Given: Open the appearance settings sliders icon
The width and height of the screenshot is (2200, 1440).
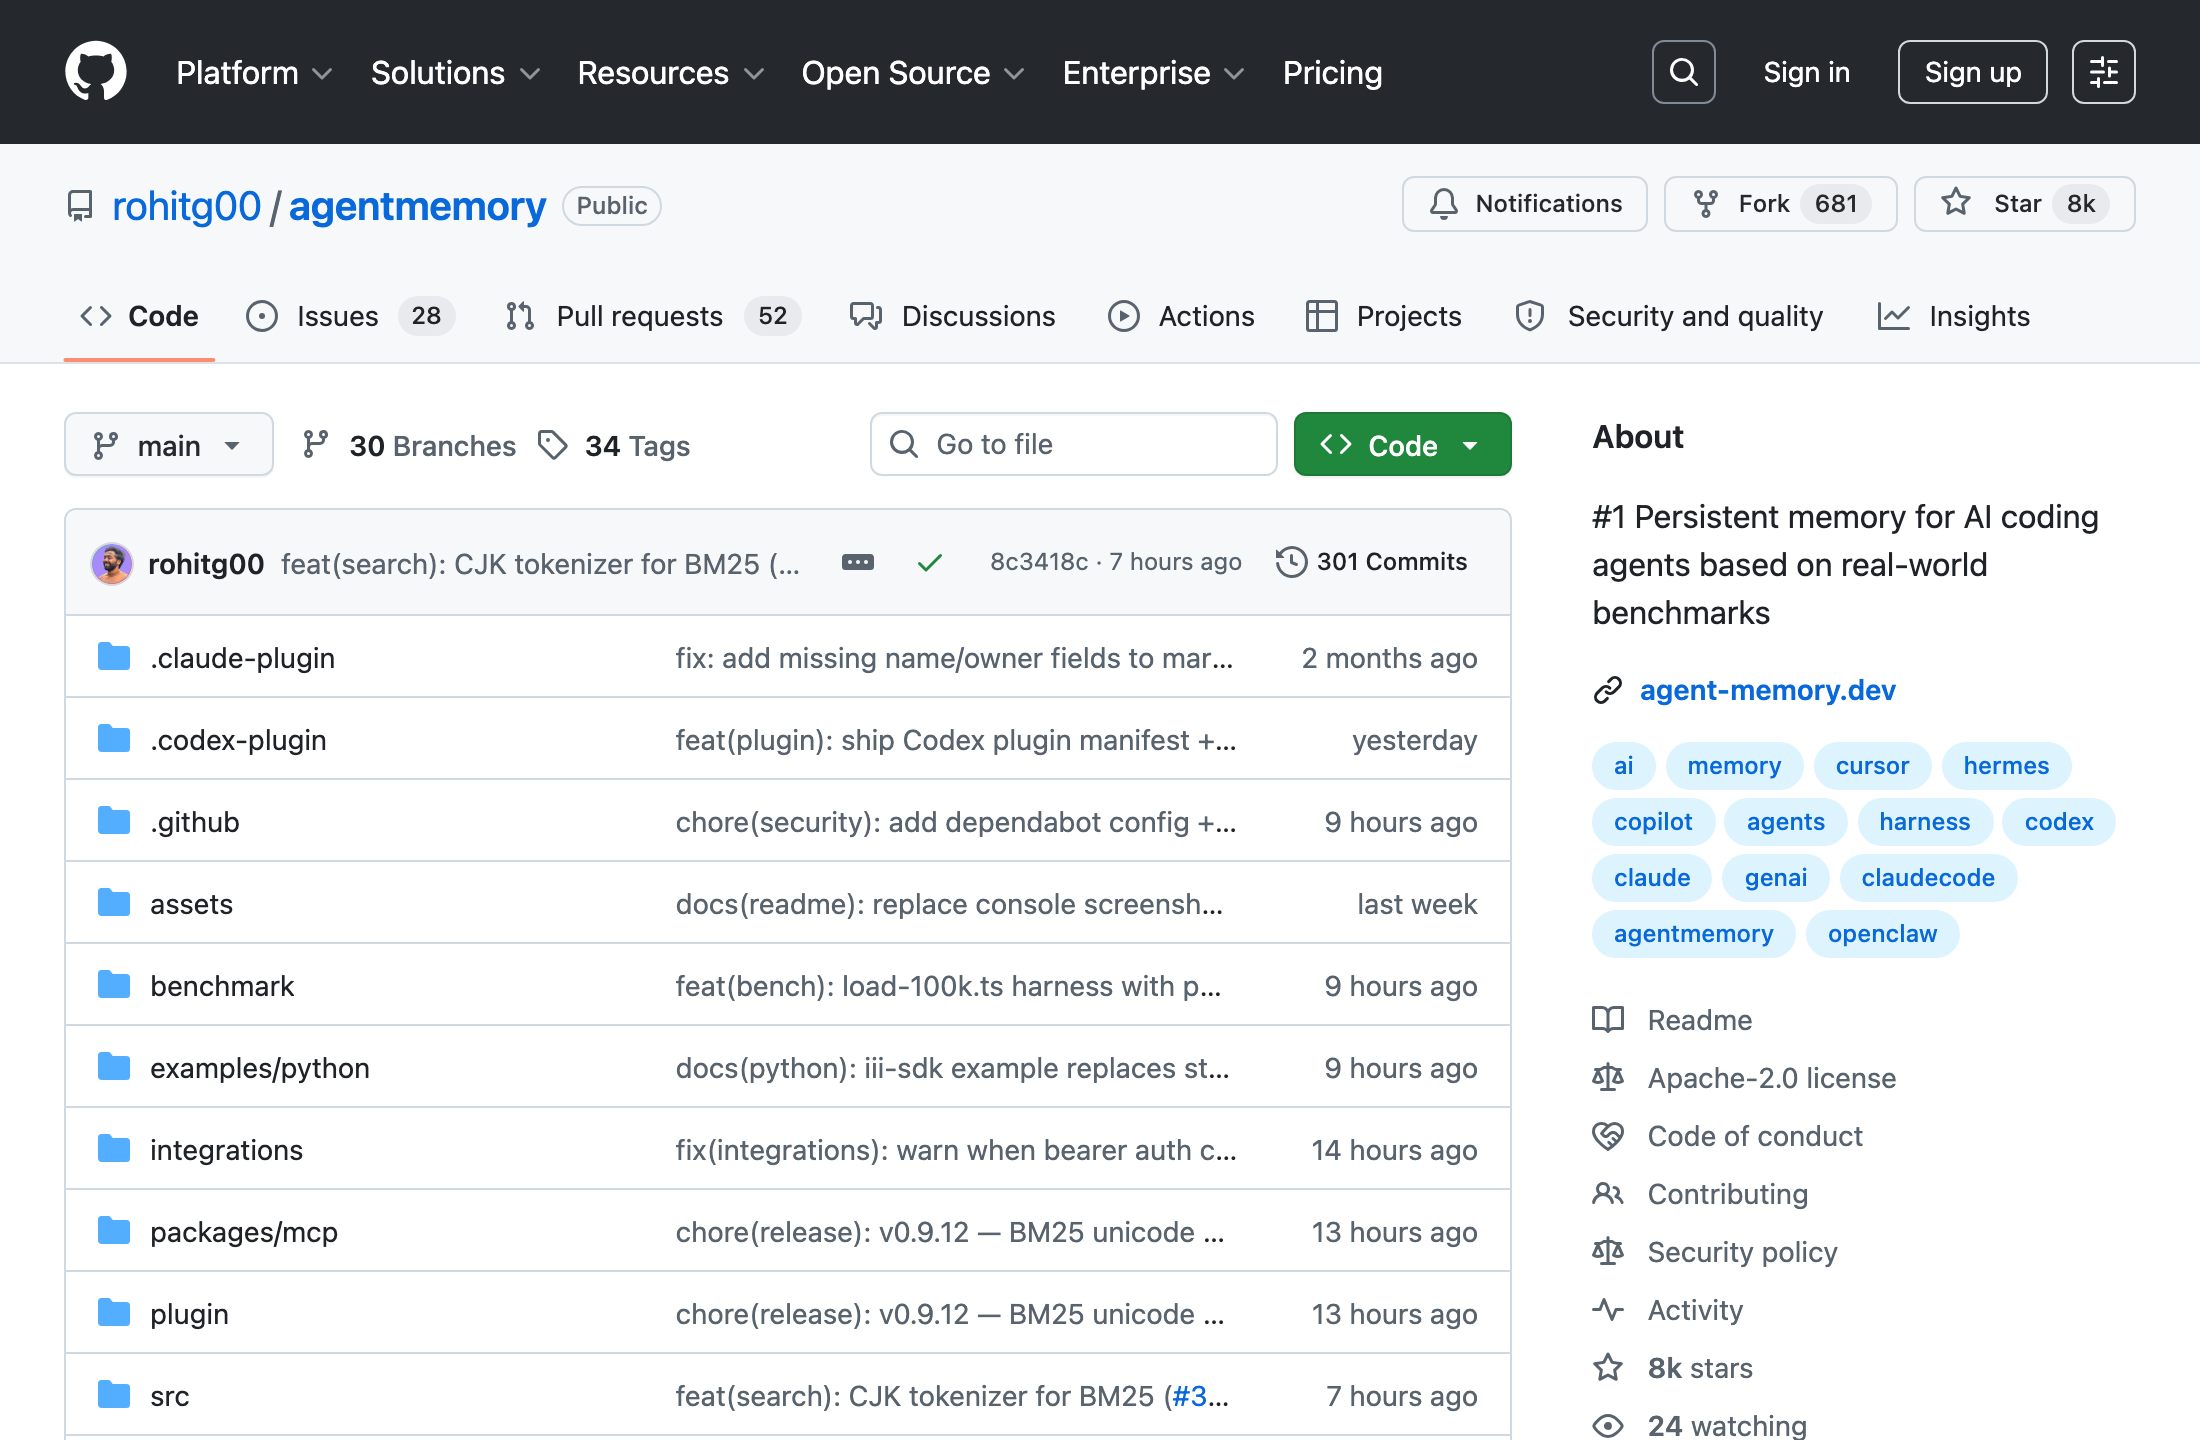Looking at the screenshot, I should click(x=2103, y=72).
